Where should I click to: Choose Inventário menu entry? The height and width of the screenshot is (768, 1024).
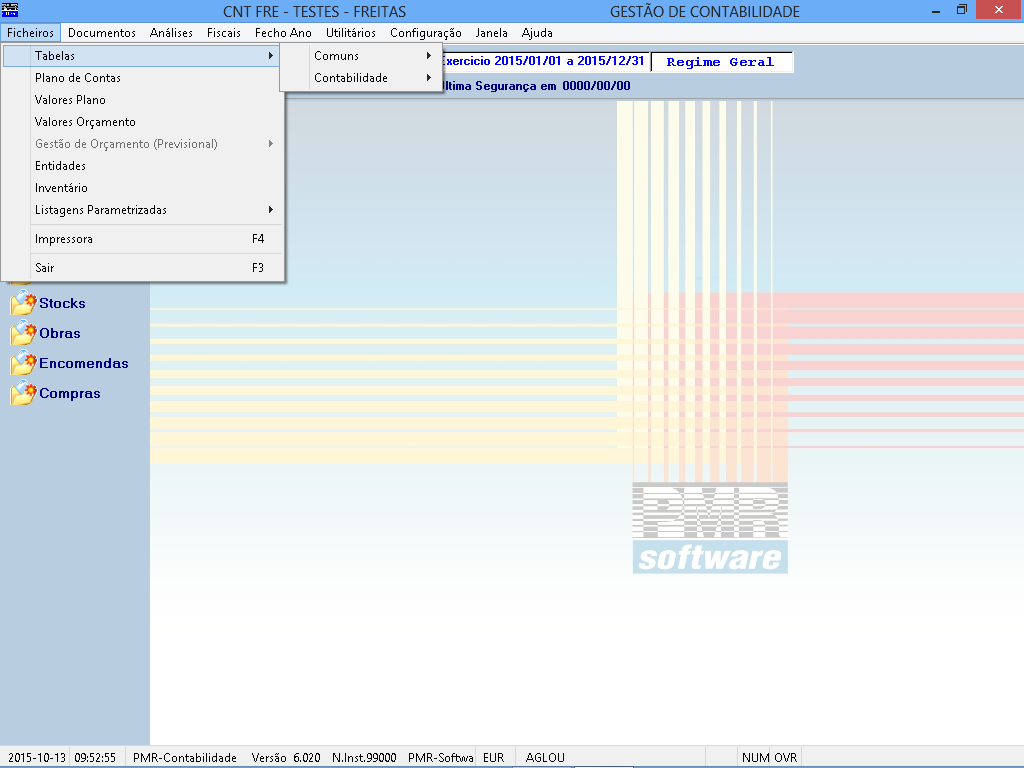click(142, 188)
